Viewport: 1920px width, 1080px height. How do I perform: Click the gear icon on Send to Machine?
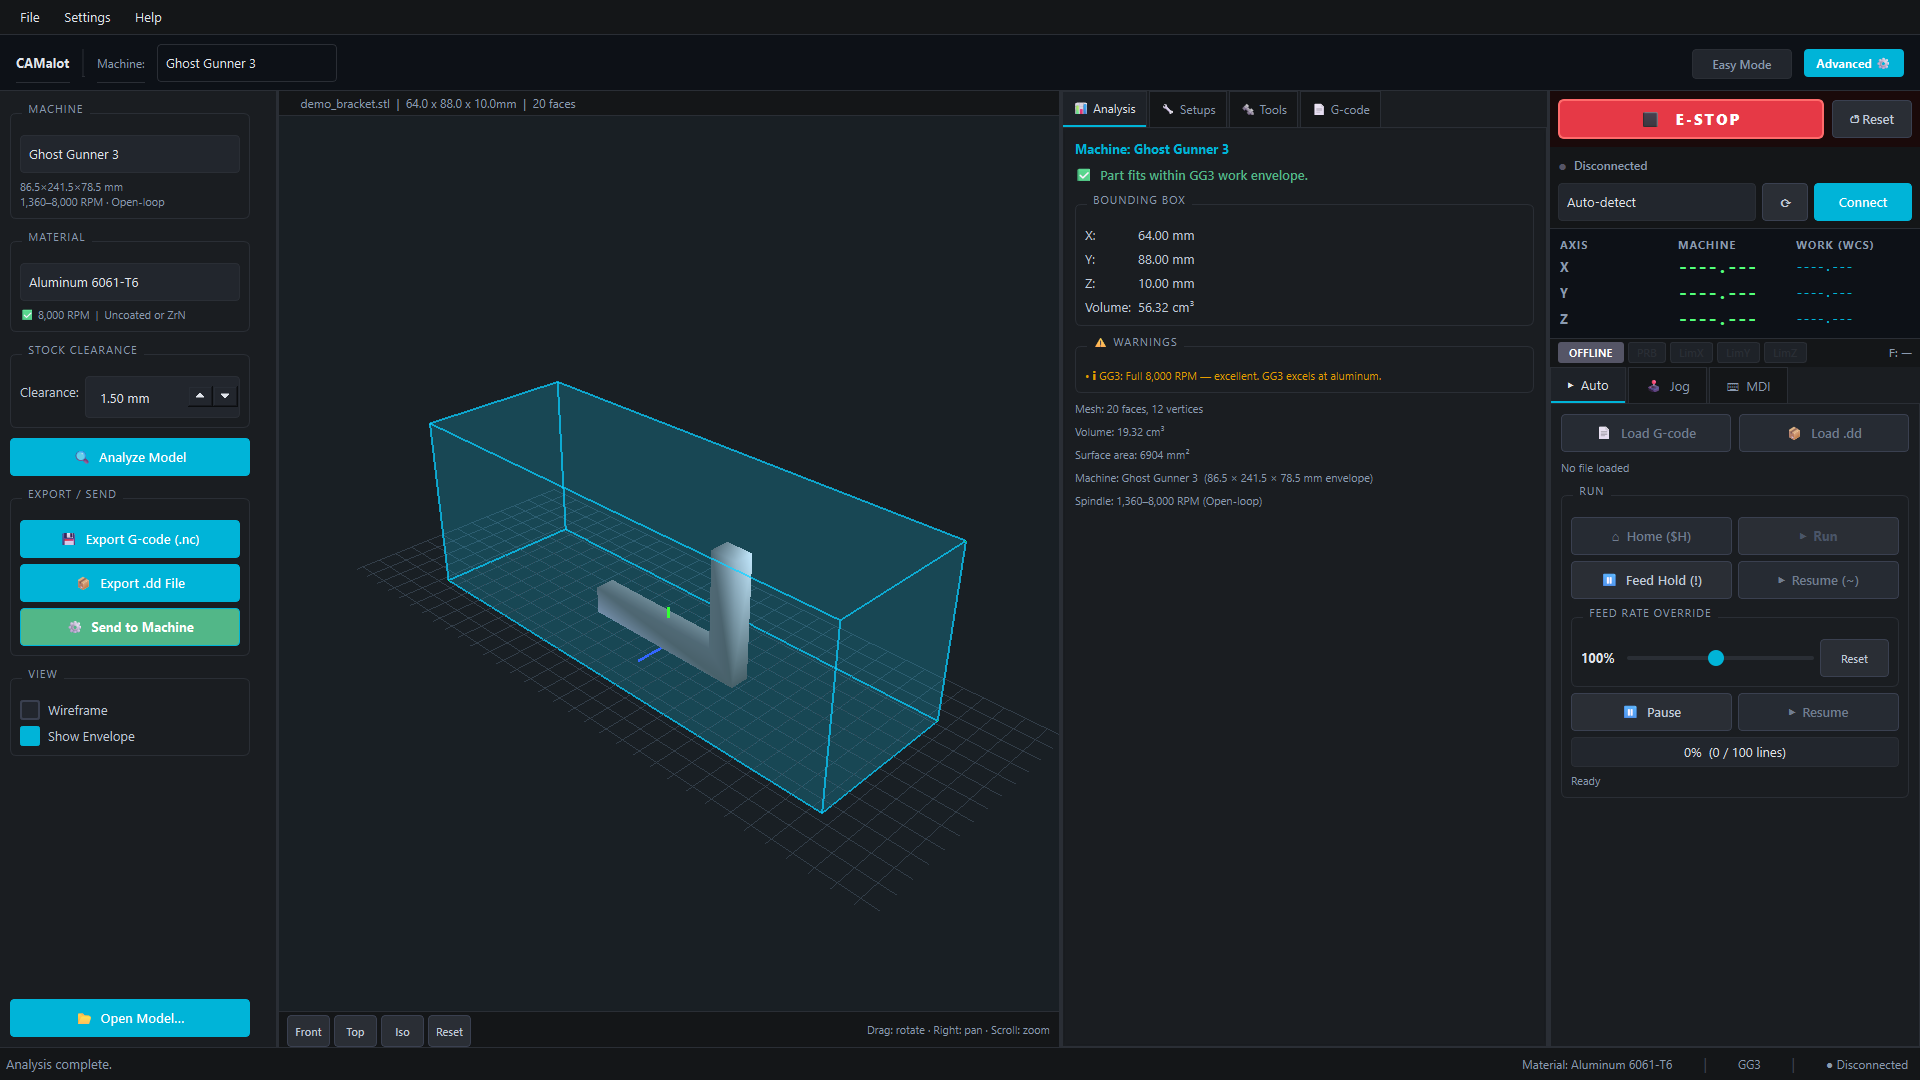[x=75, y=627]
